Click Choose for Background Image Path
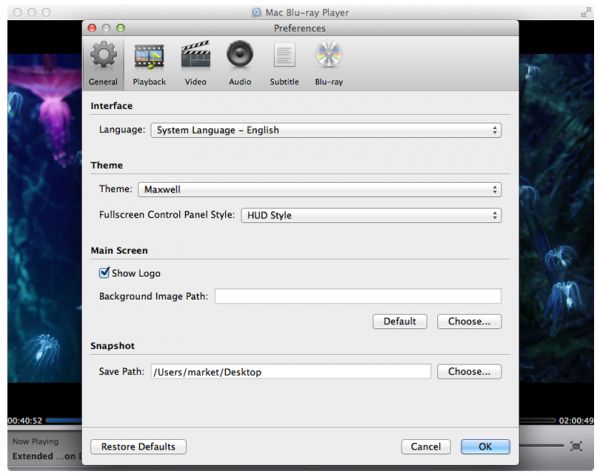Screen dimensions: 600x474 tap(469, 321)
